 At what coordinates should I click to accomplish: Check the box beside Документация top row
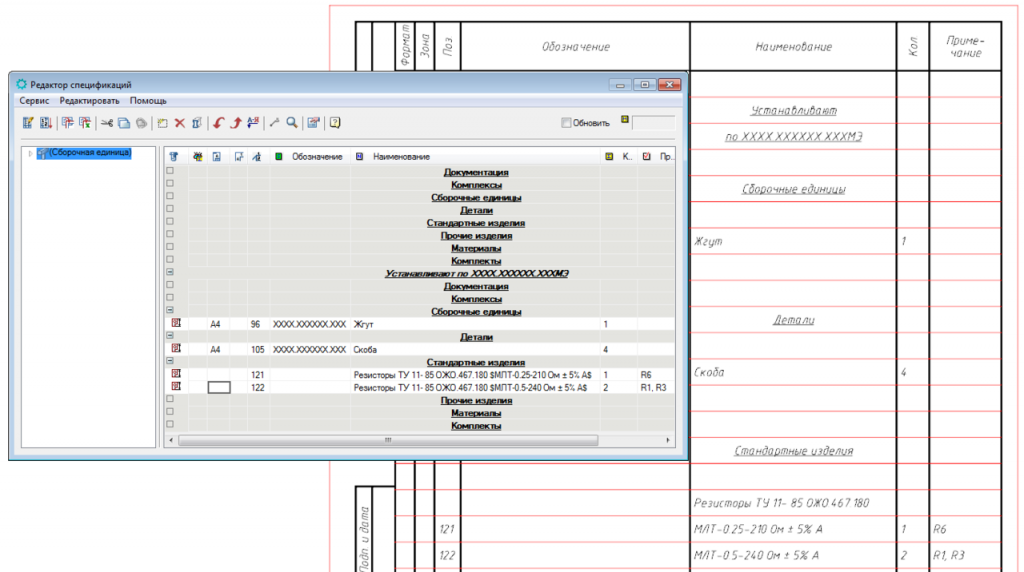pyautogui.click(x=170, y=171)
